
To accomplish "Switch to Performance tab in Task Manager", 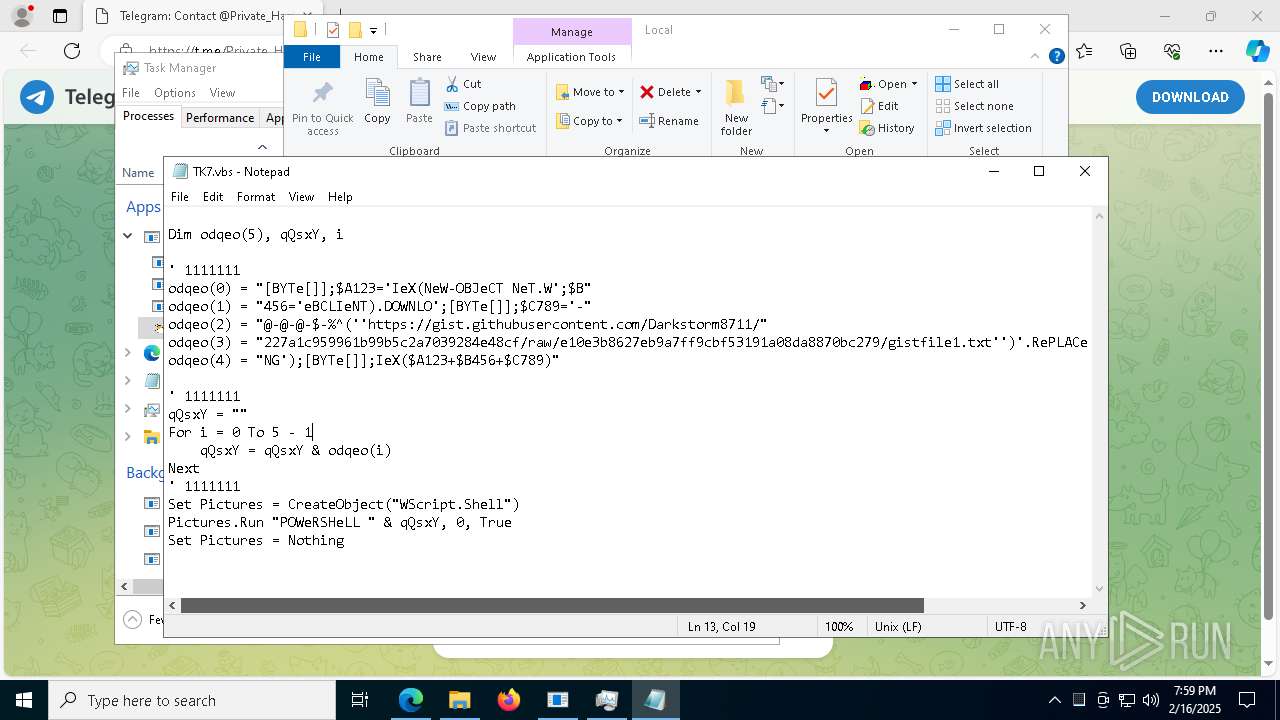I will click(220, 117).
